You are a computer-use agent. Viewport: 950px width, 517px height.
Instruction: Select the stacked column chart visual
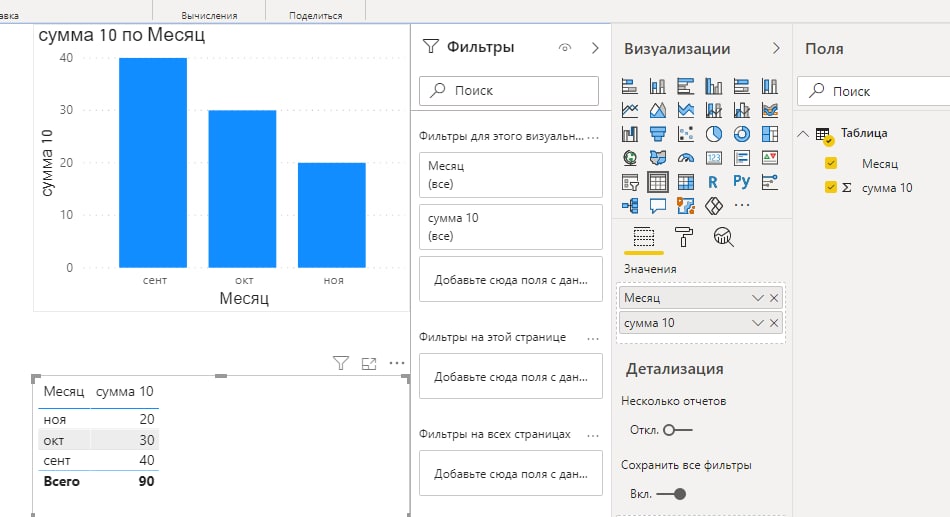pyautogui.click(x=657, y=86)
